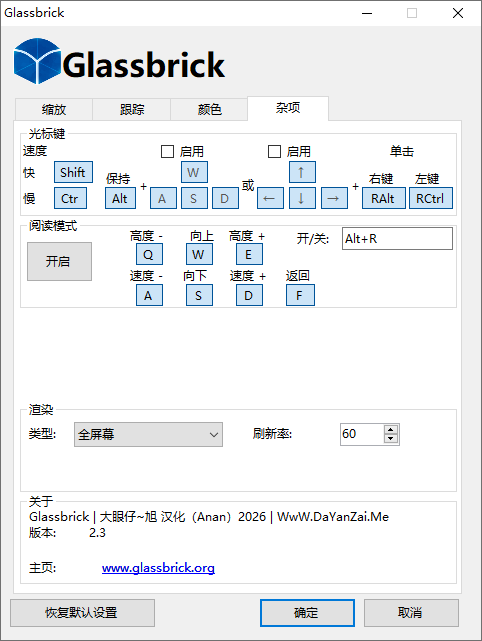Toggle arrow keys 启用 checkbox
The image size is (482, 641).
coord(274,152)
